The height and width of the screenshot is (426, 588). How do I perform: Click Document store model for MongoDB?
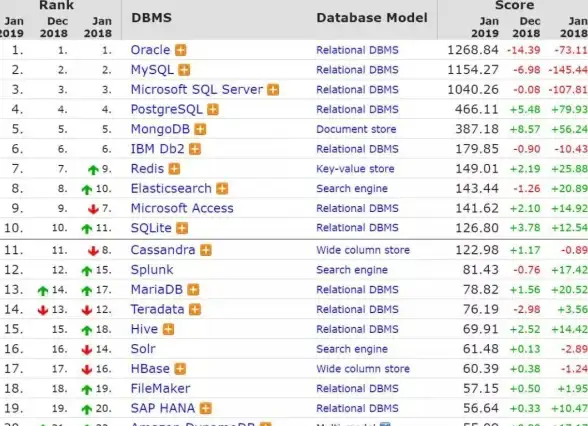356,129
